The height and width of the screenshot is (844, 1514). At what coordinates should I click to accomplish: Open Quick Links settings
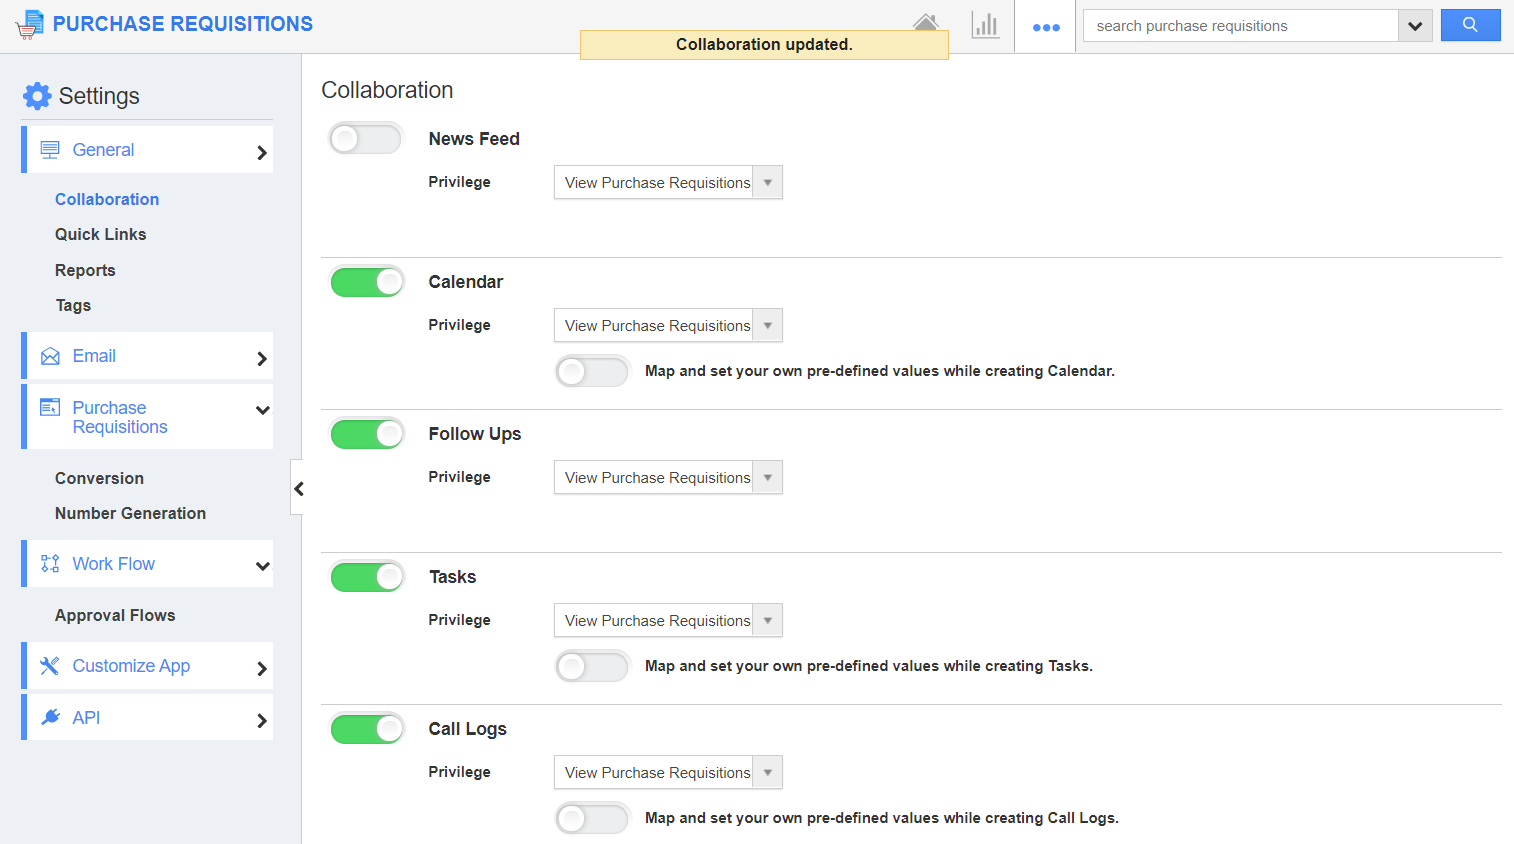click(100, 234)
